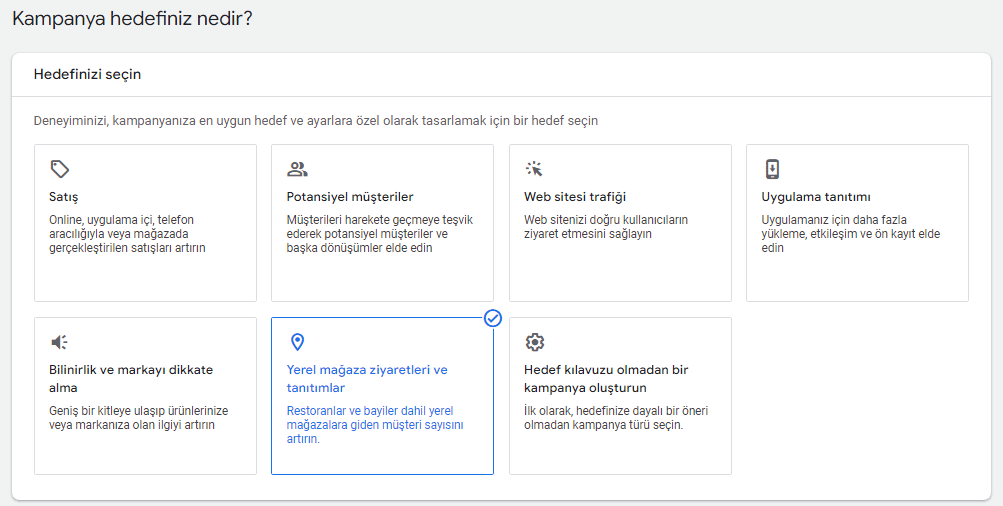Image resolution: width=1003 pixels, height=506 pixels.
Task: Select Hedef kılavuzu olmadan bir kampanya oluşturun
Action: 606,379
